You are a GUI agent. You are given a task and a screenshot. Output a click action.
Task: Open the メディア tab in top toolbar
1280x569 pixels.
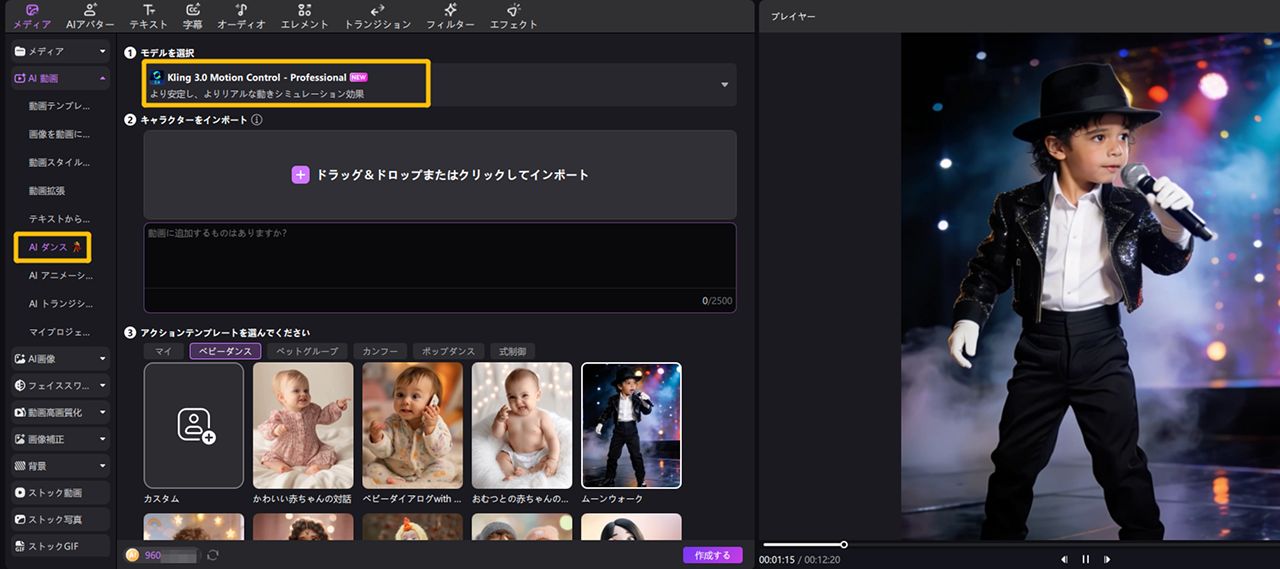point(32,16)
